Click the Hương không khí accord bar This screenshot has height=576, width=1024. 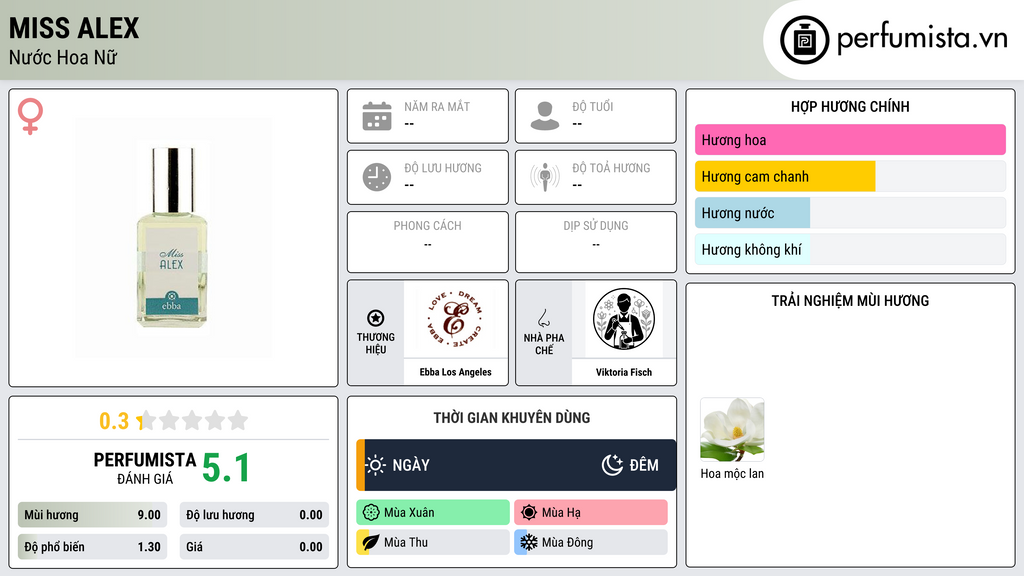coord(850,249)
